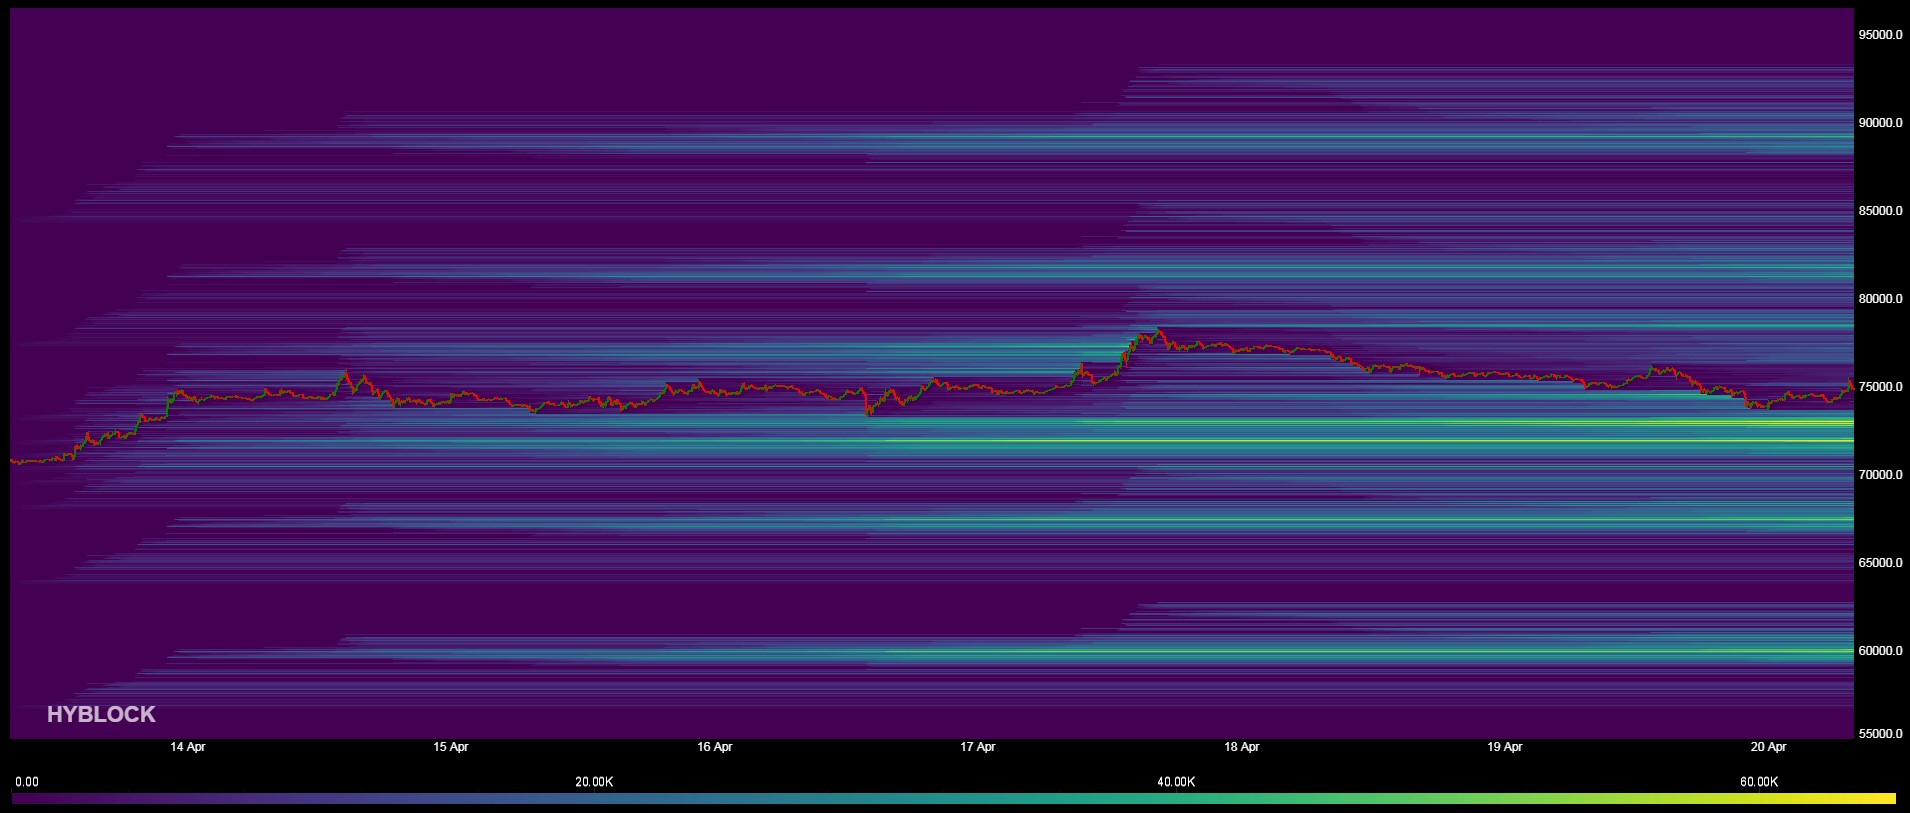This screenshot has height=813, width=1910.
Task: Select the 90000.0 price level label
Action: click(x=1880, y=123)
